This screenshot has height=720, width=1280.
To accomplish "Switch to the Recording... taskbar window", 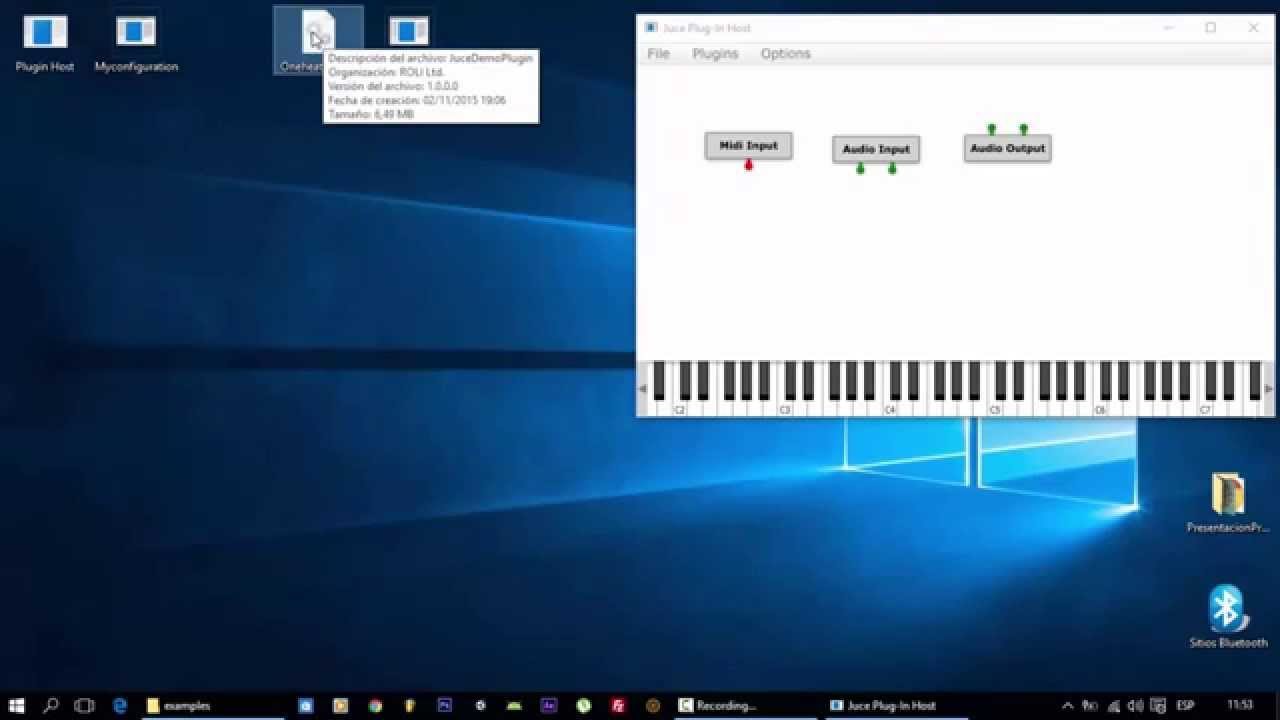I will pos(745,705).
